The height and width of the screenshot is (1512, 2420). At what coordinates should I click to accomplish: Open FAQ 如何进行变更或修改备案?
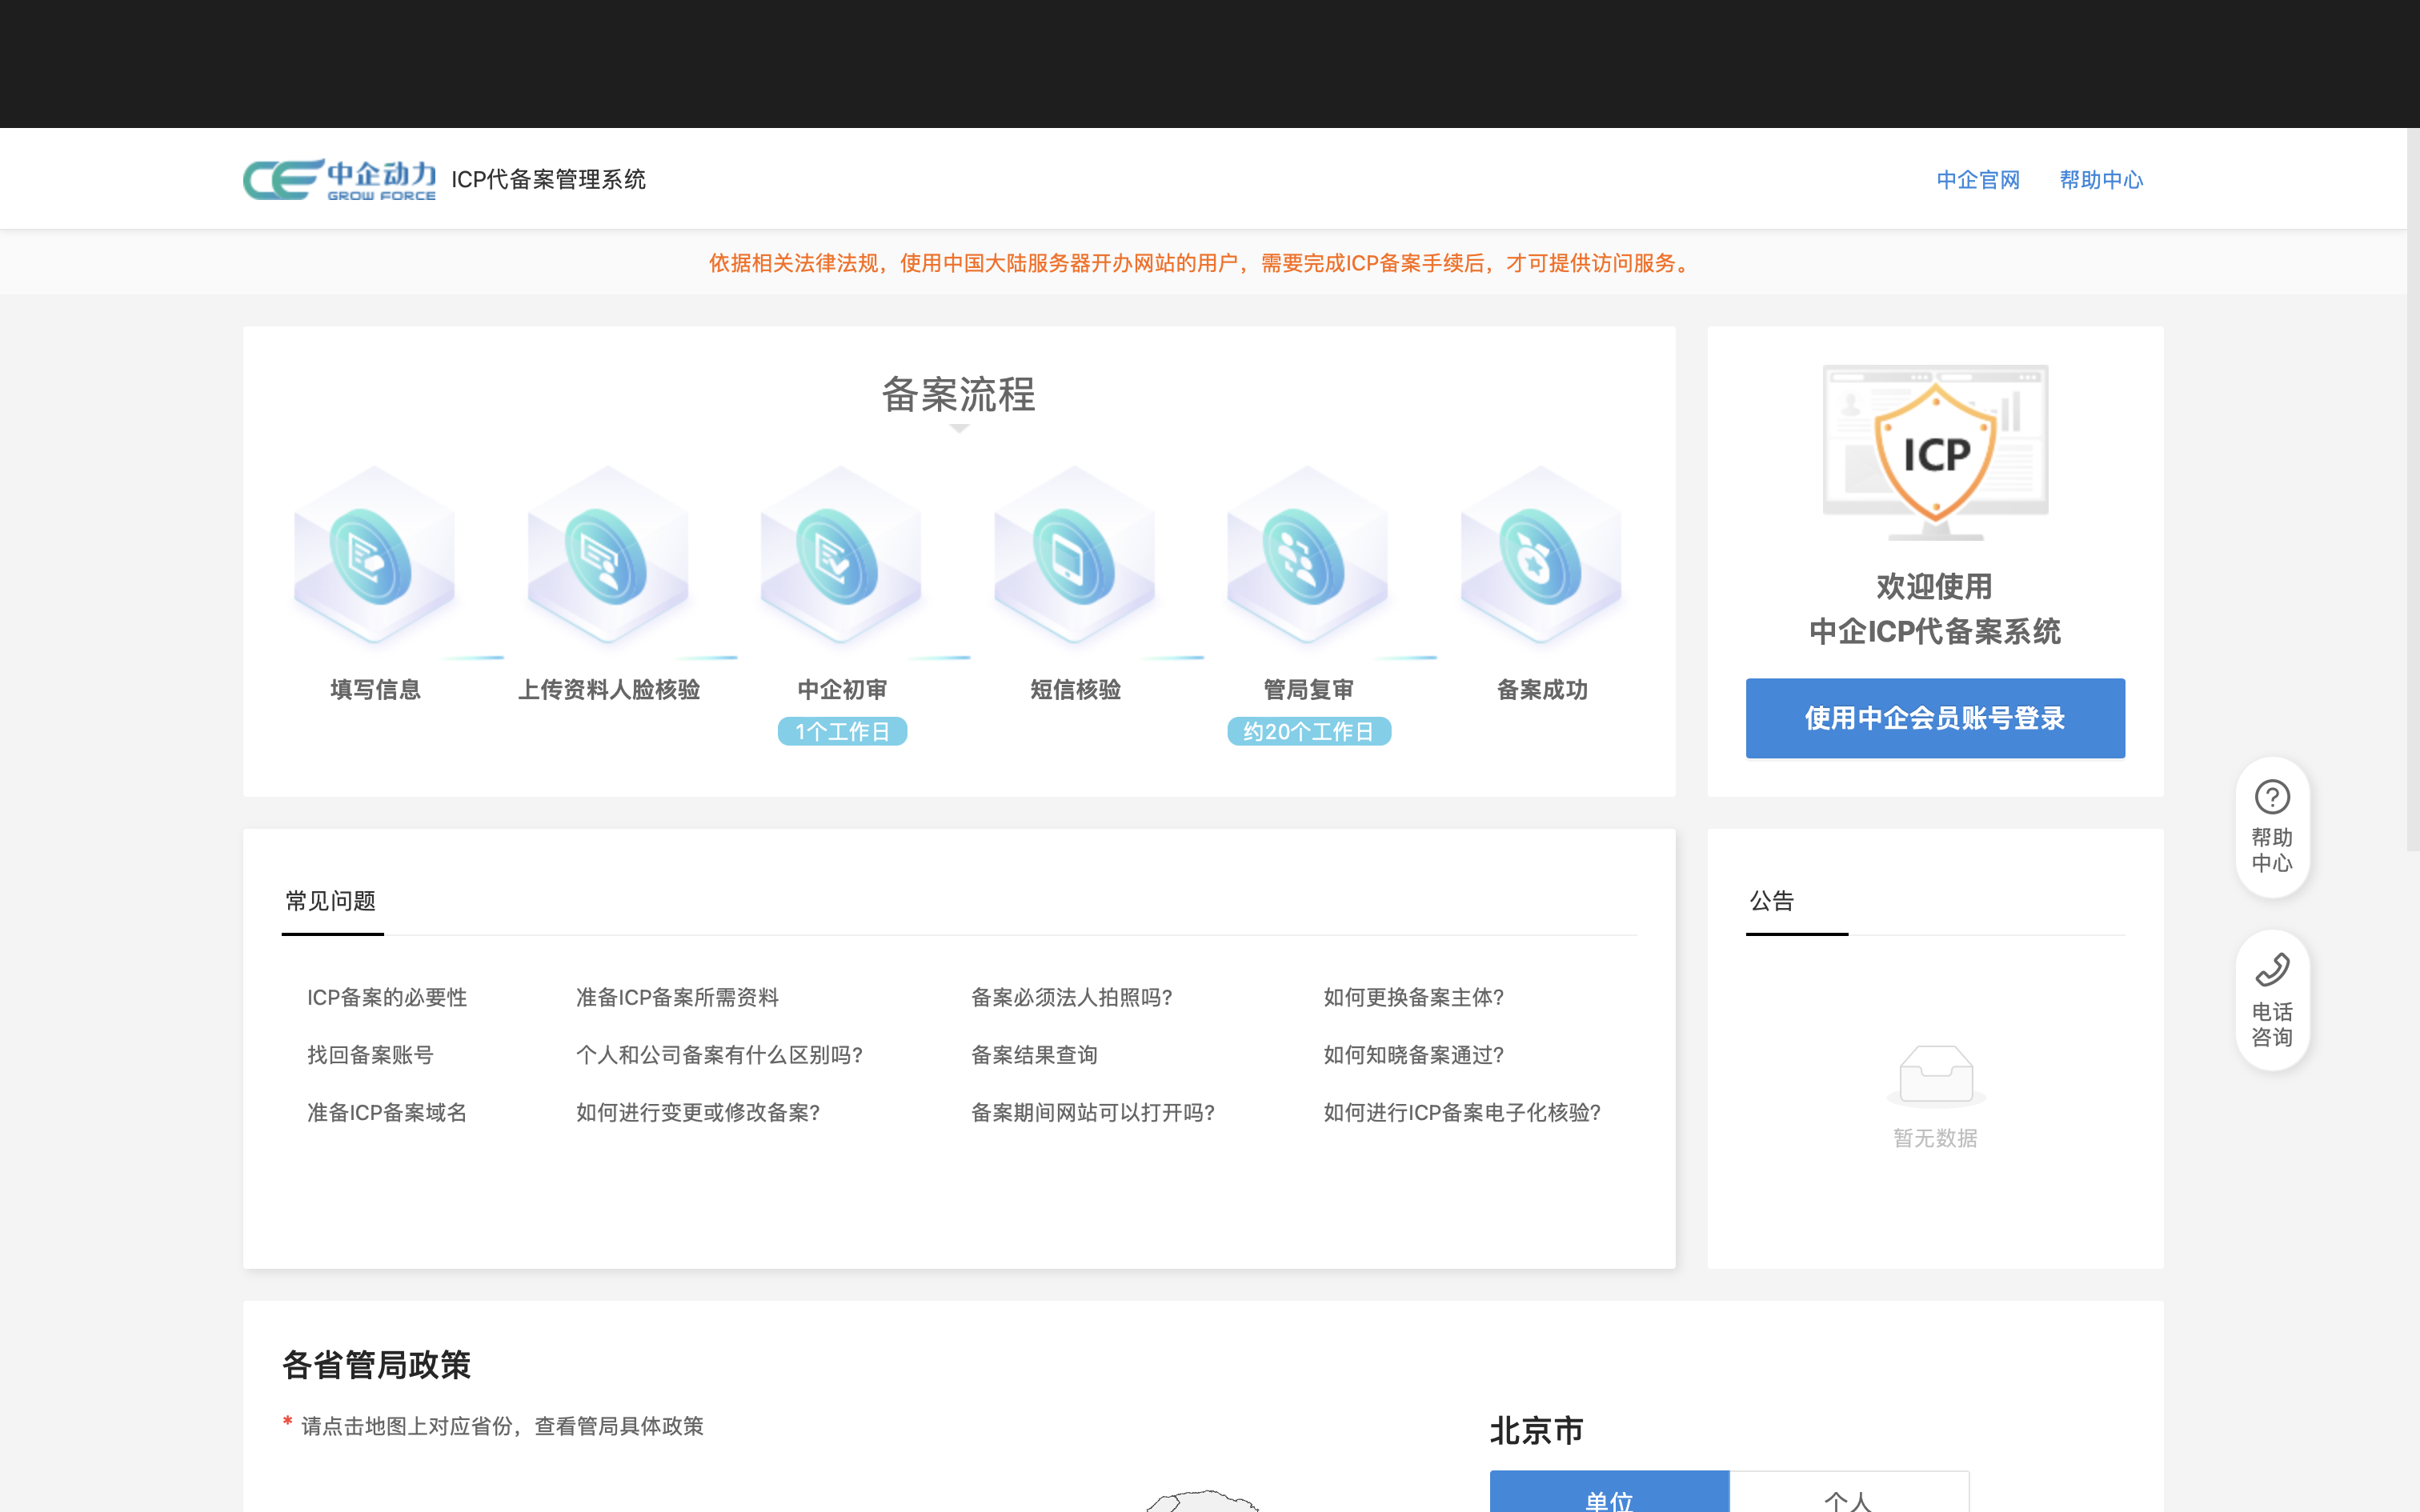click(x=698, y=1113)
